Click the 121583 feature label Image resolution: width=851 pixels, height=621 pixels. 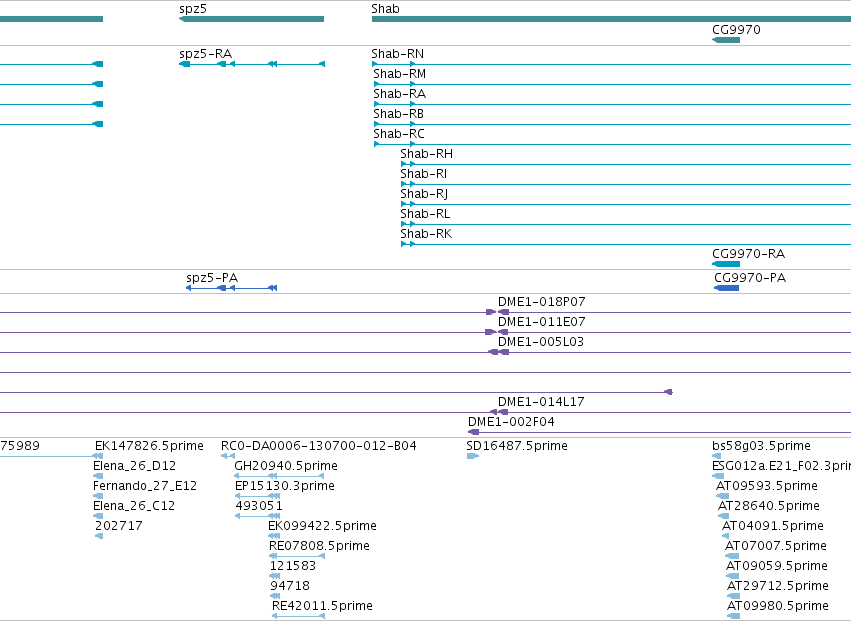click(x=293, y=567)
